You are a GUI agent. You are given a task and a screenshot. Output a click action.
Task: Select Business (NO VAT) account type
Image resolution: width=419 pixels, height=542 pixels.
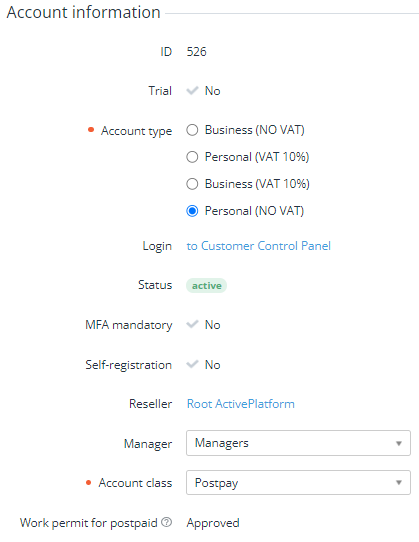tap(192, 130)
